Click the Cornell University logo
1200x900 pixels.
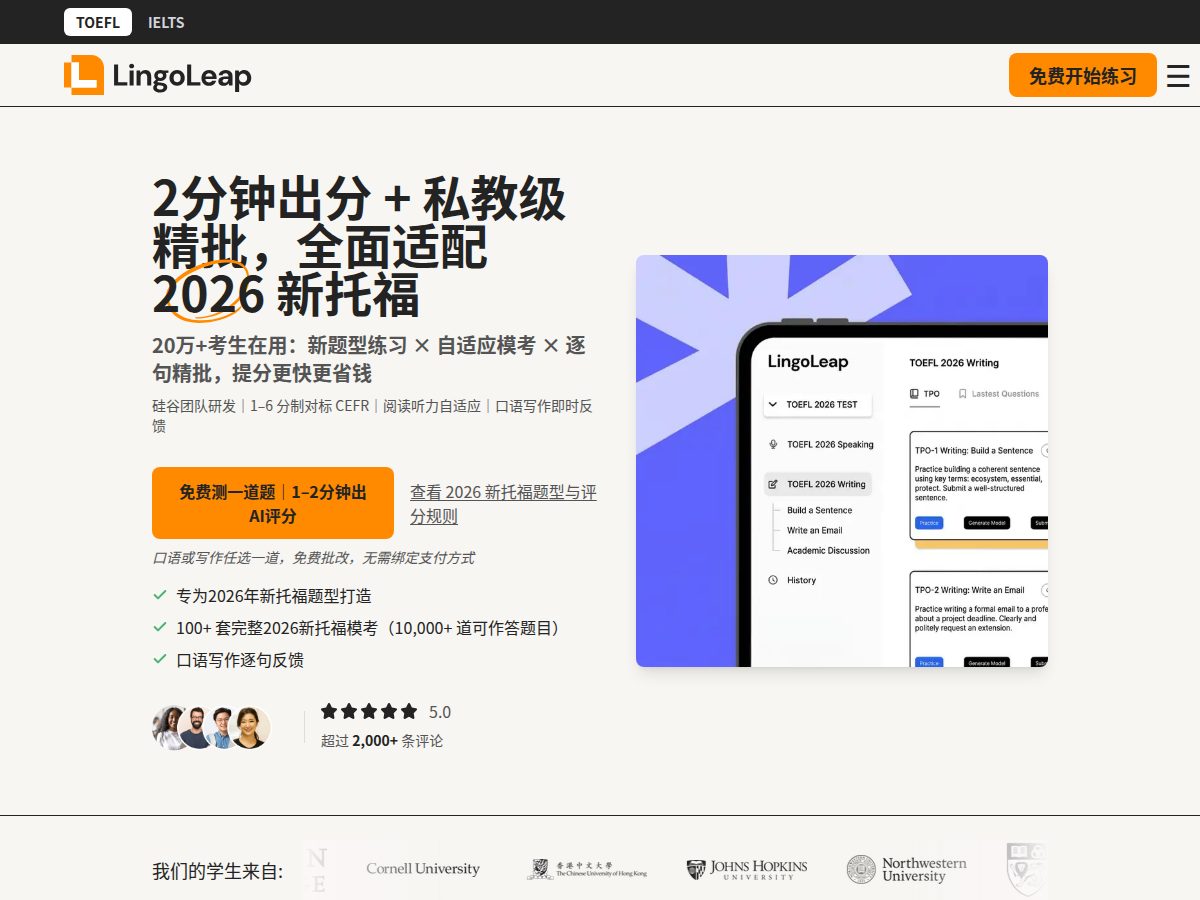pos(423,869)
